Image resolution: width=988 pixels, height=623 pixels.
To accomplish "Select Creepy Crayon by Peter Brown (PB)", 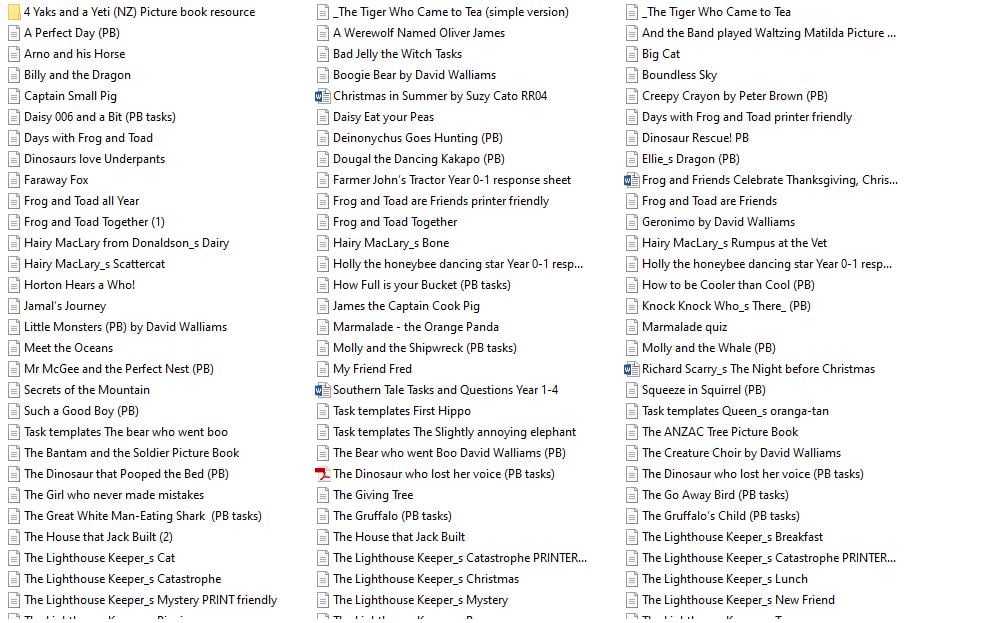I will pyautogui.click(x=735, y=96).
